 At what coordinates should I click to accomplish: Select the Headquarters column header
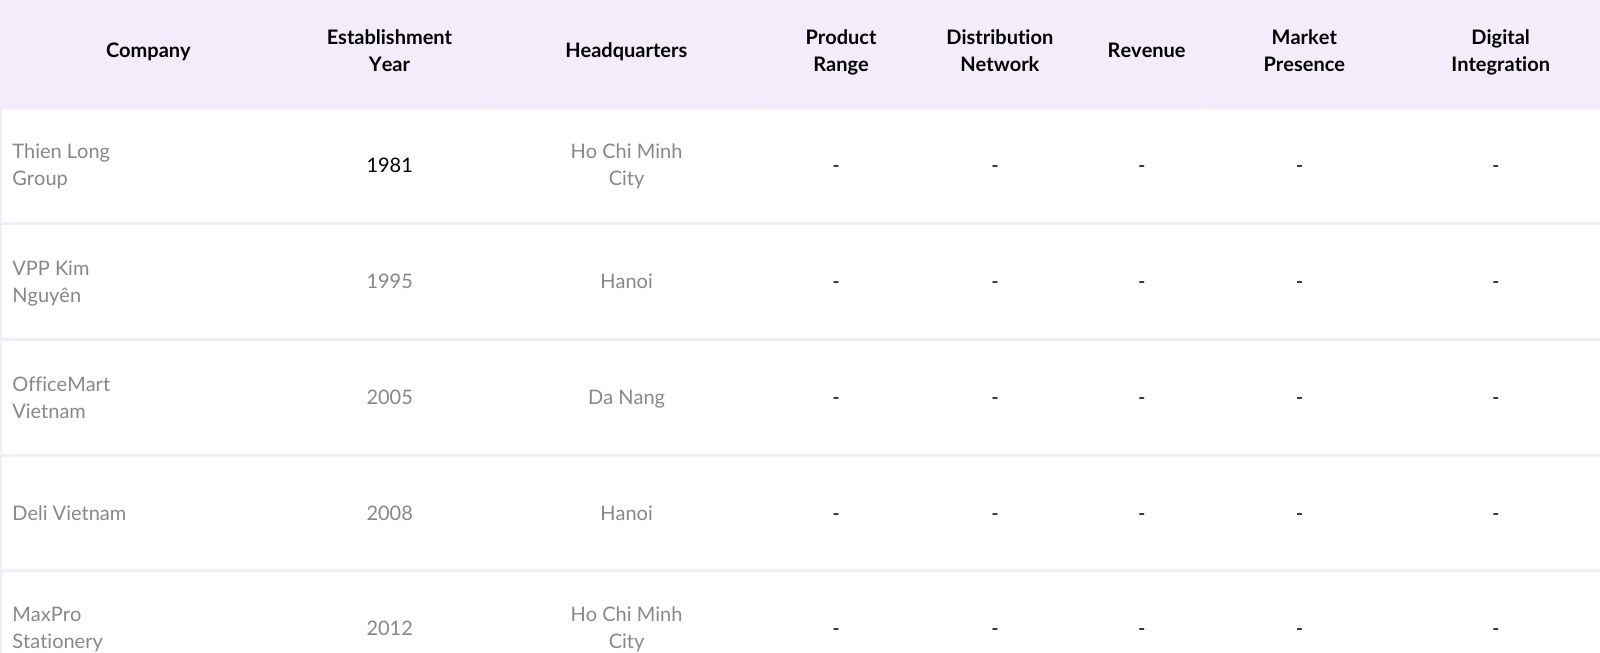pos(626,50)
